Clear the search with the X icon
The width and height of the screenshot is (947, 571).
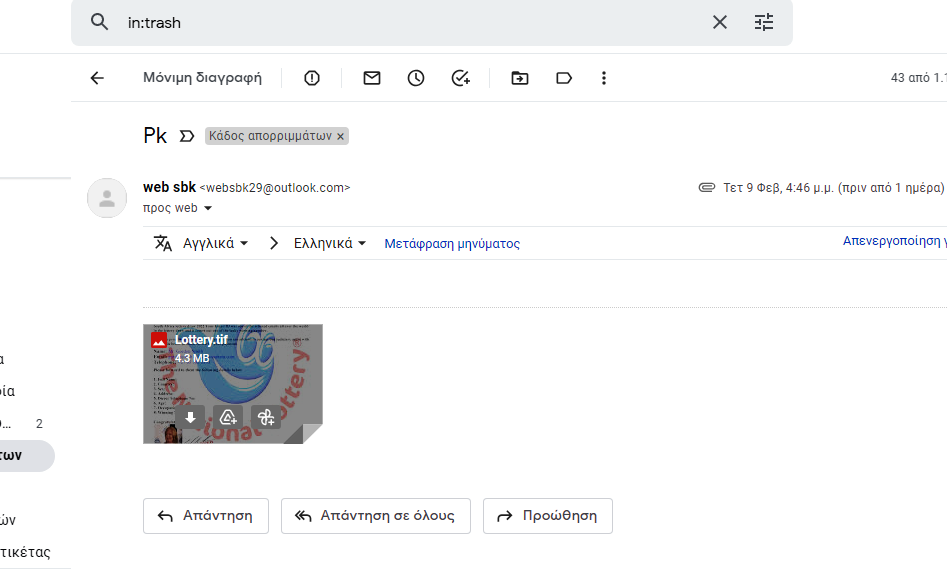click(x=720, y=22)
